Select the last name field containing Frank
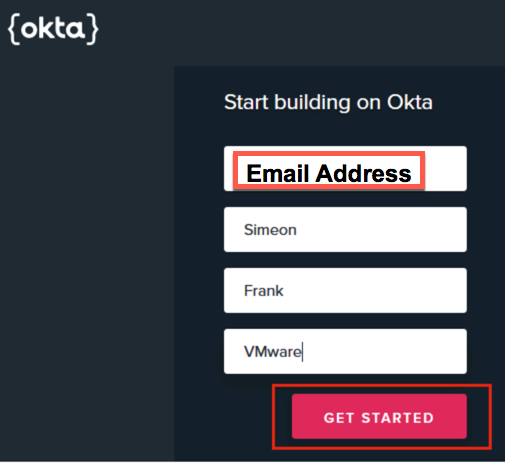This screenshot has height=464, width=505. click(345, 291)
